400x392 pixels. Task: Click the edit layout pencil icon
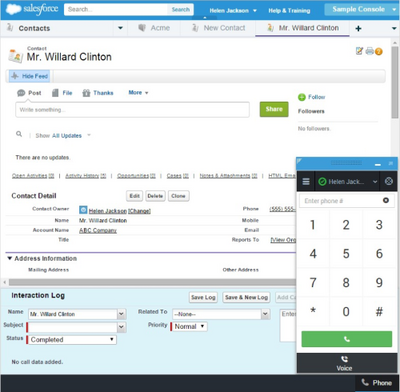(359, 51)
